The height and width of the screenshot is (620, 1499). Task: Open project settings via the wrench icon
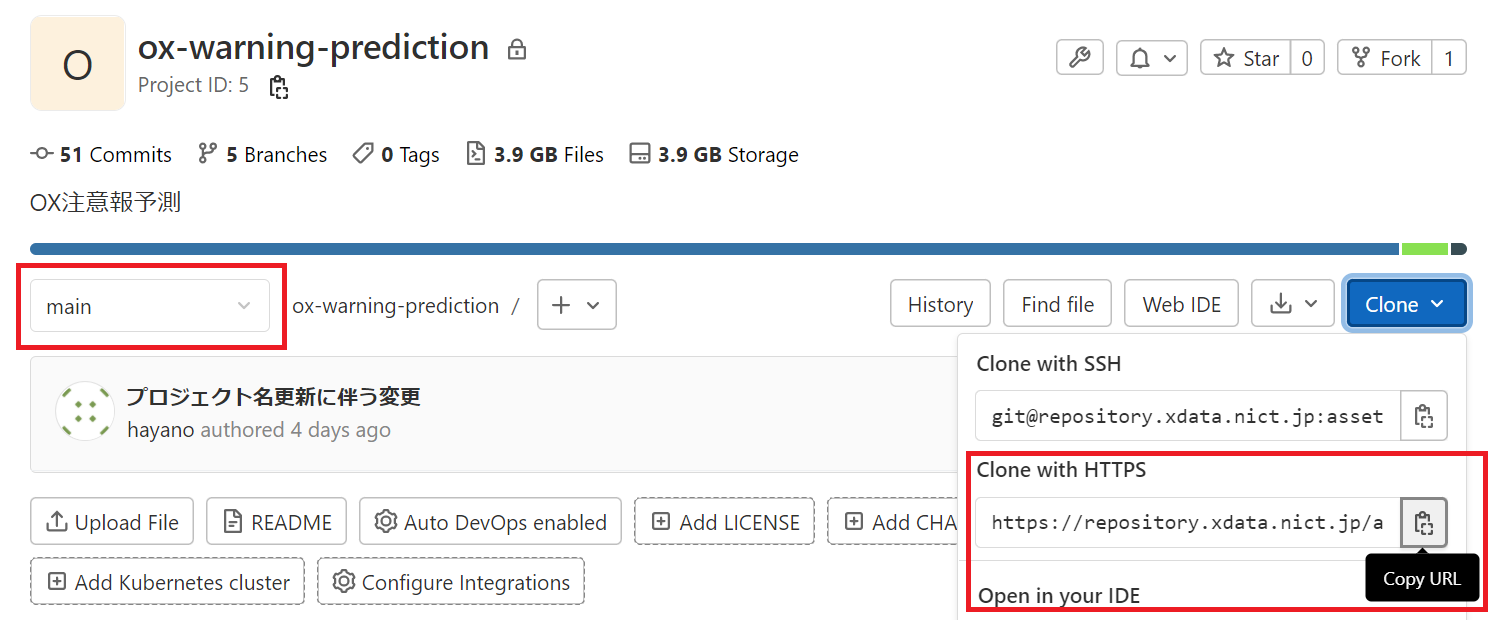[1079, 57]
